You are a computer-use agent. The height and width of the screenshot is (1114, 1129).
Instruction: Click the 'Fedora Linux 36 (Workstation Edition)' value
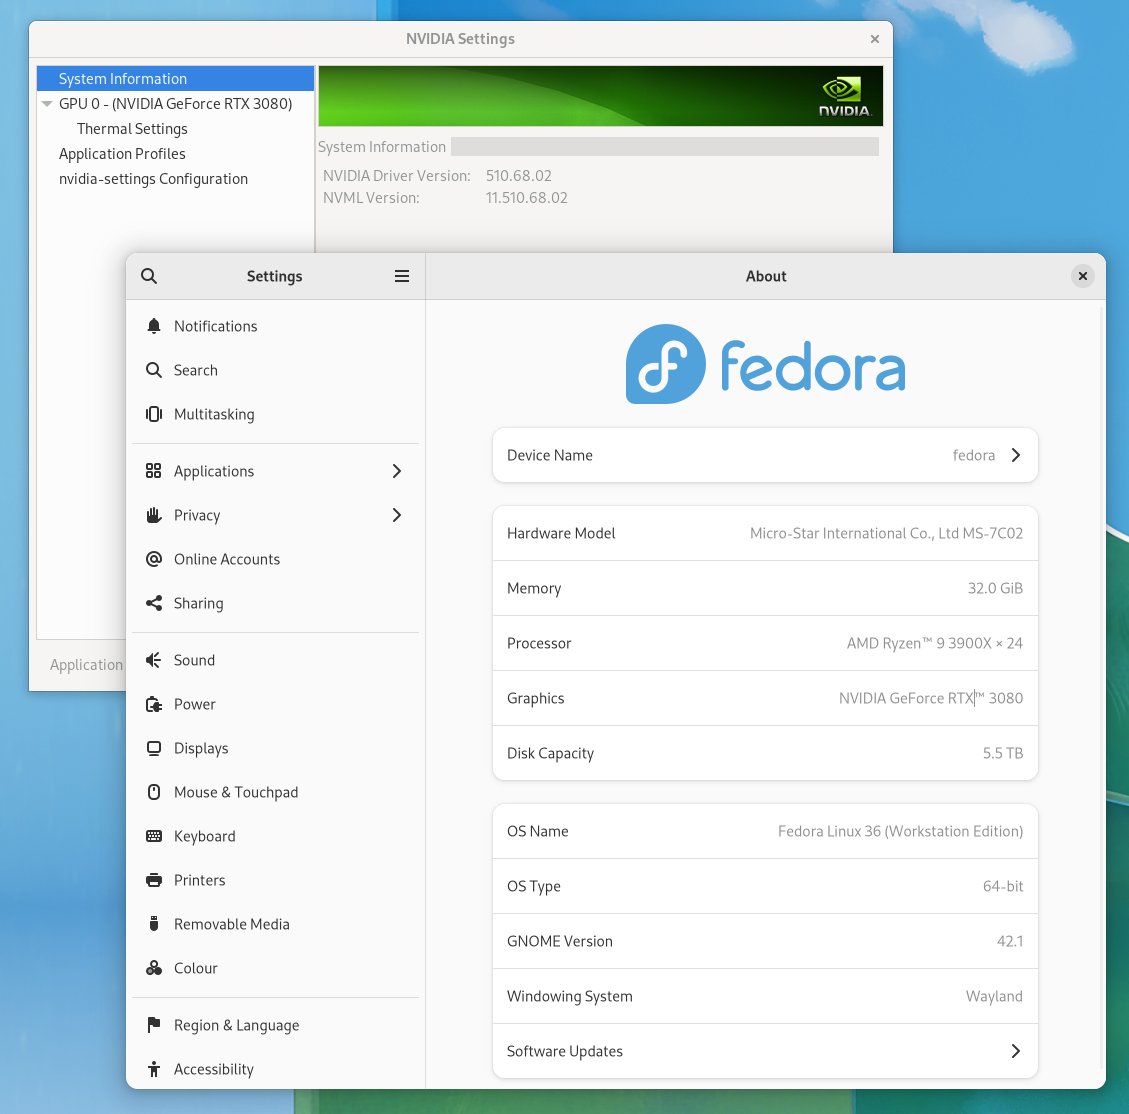pos(900,831)
